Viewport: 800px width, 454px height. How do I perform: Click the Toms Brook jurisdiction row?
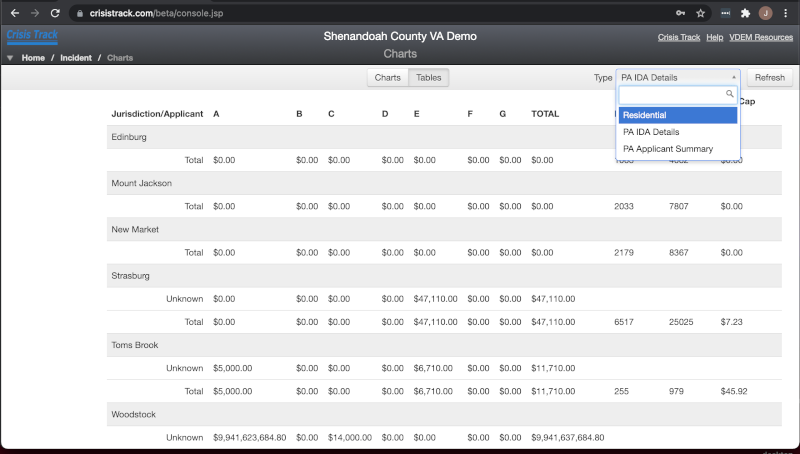pyautogui.click(x=444, y=345)
